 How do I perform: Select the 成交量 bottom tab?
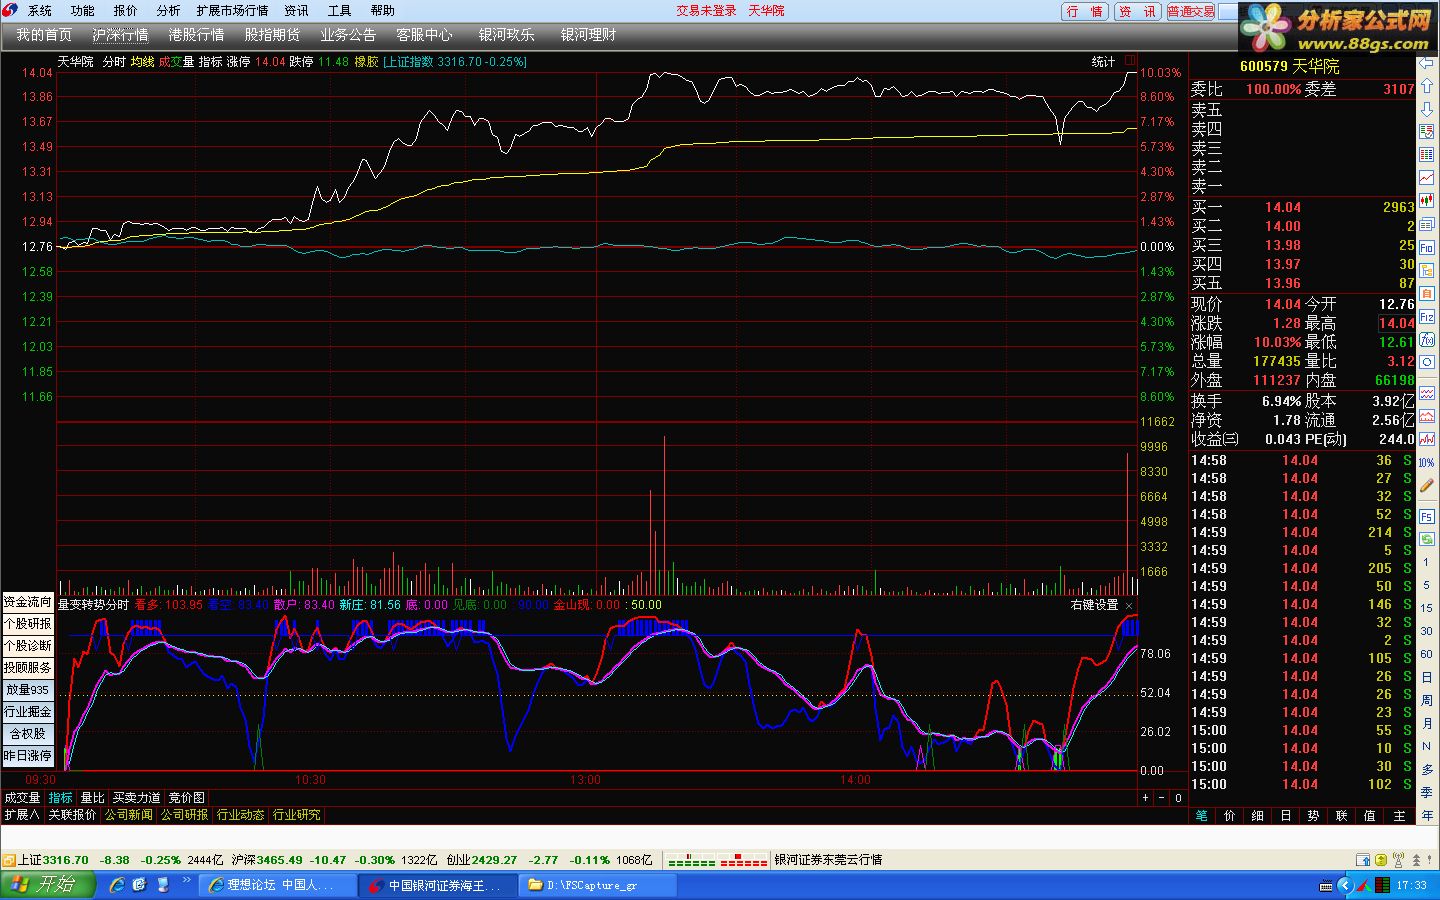click(22, 798)
